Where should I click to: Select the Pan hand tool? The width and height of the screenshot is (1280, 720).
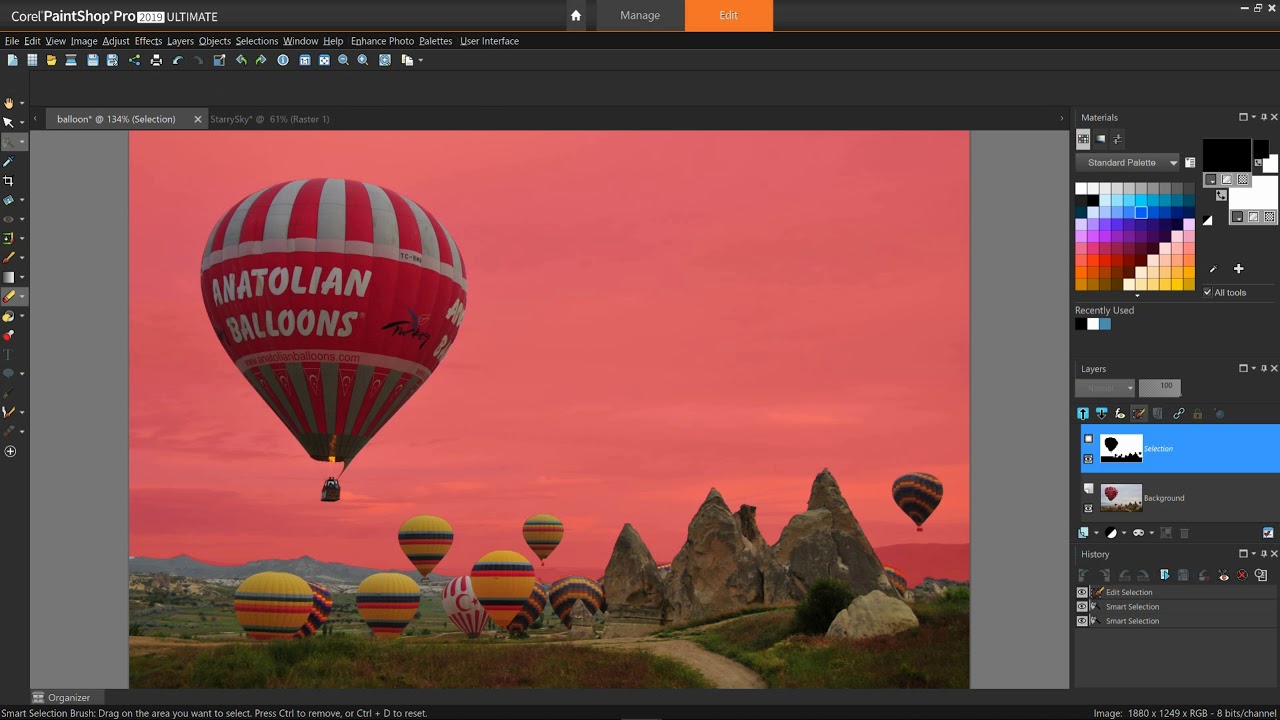[x=8, y=103]
